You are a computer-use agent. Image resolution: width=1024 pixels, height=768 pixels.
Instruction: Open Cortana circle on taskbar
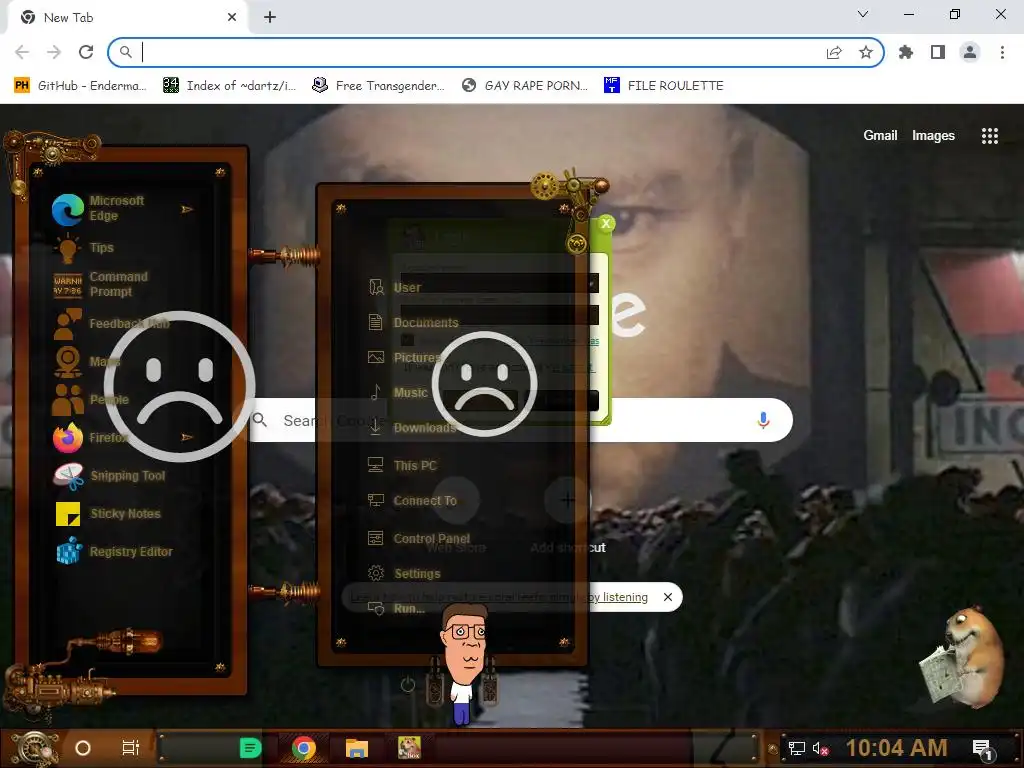(83, 748)
